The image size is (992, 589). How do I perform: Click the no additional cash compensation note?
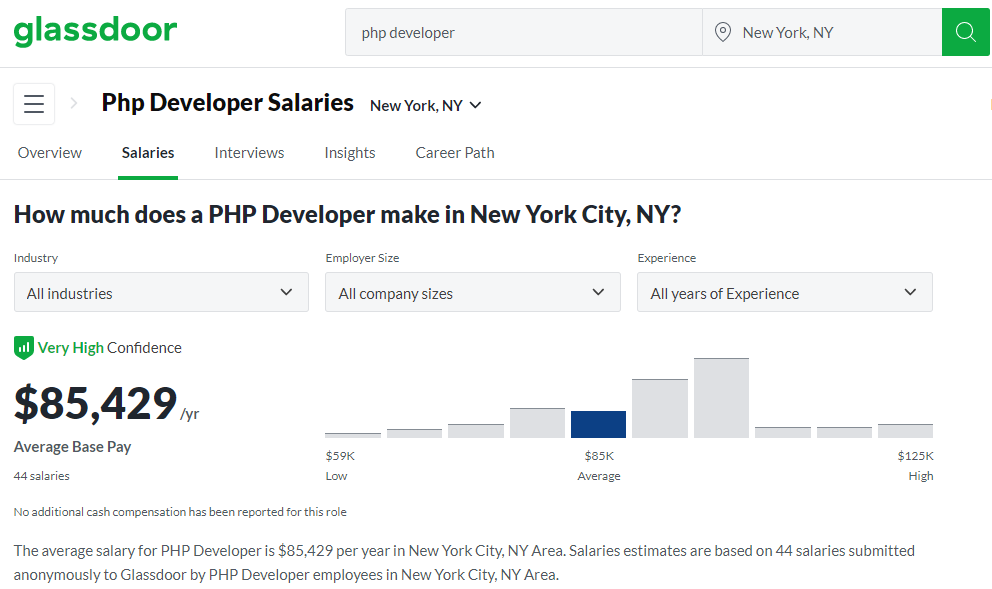pyautogui.click(x=180, y=512)
